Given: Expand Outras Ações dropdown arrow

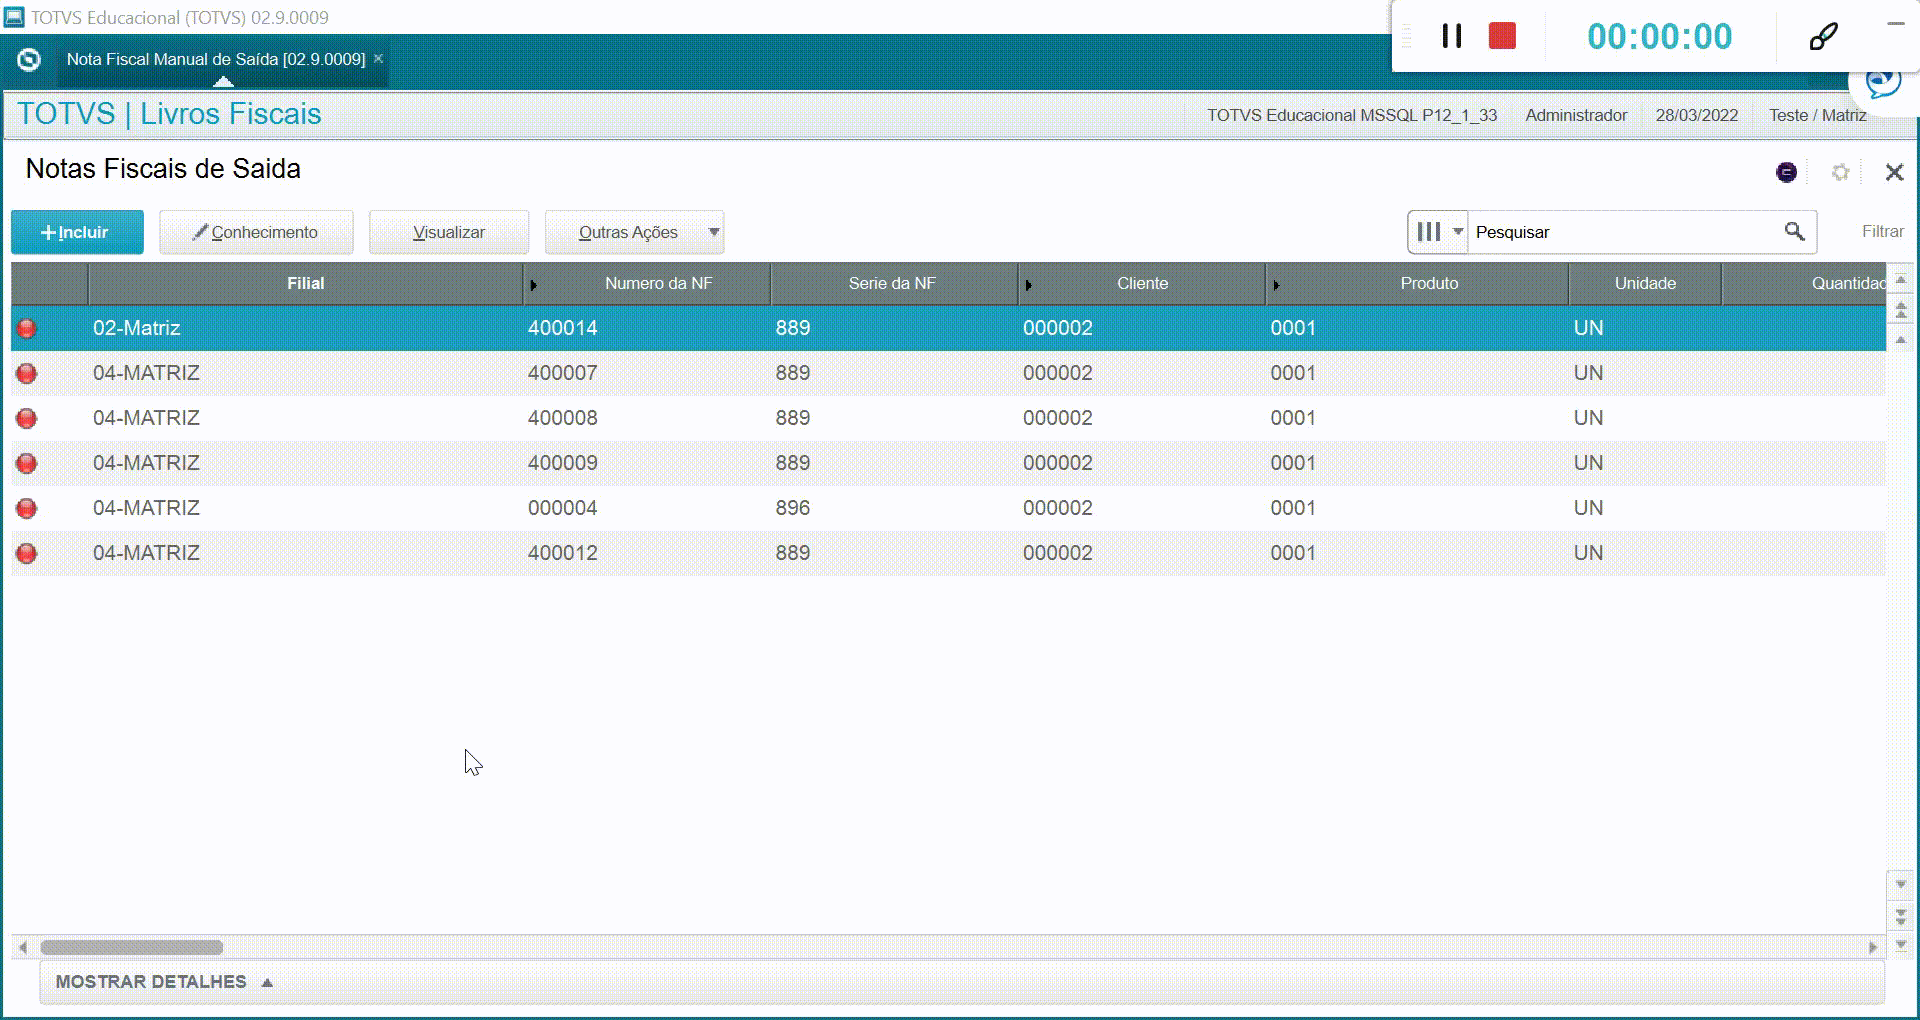Looking at the screenshot, I should click(714, 232).
